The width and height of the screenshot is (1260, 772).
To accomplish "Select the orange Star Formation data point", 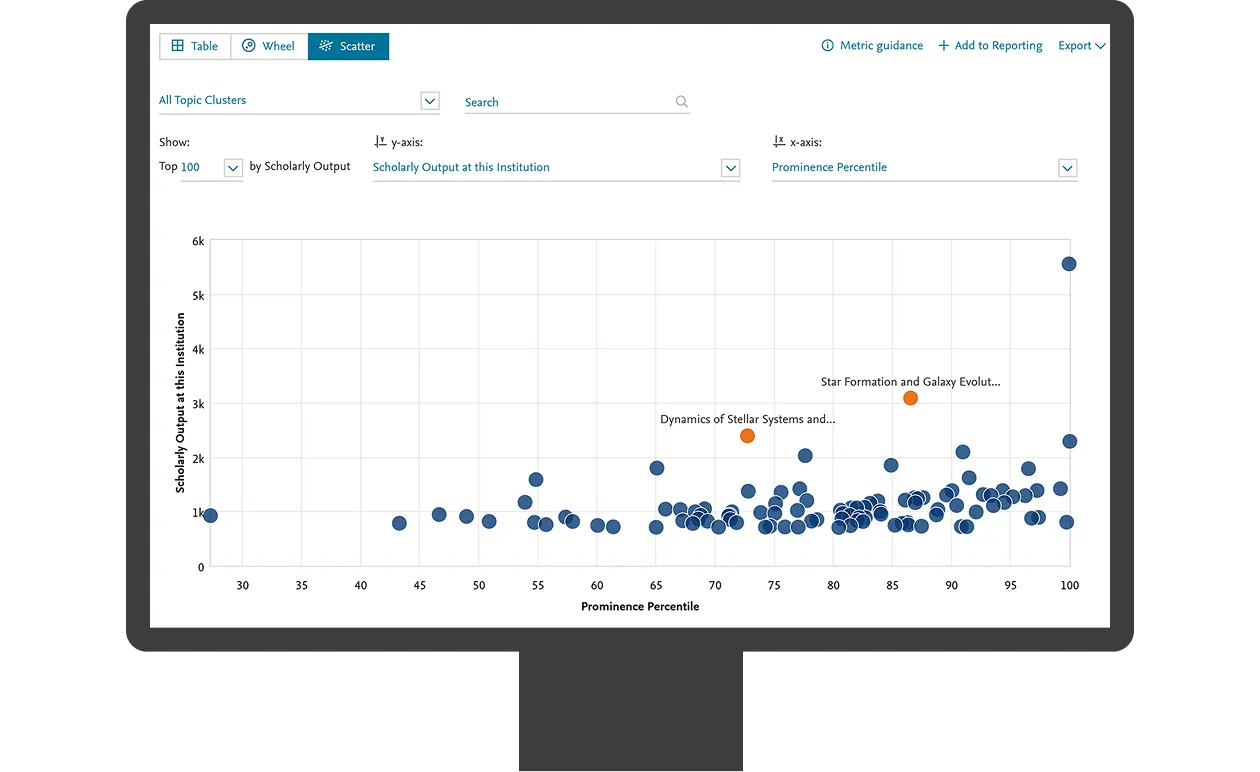I will tap(910, 398).
